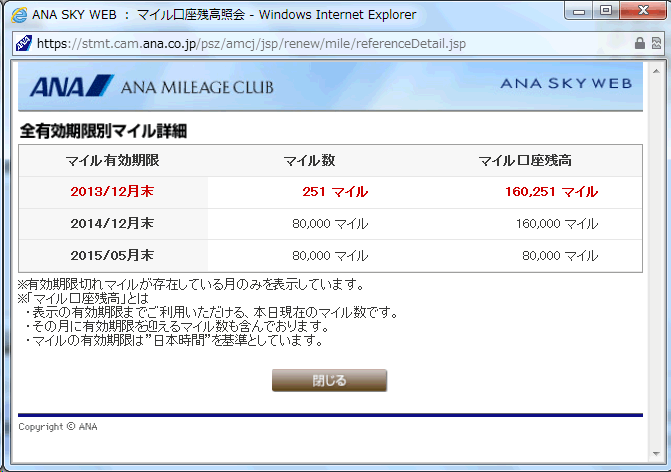Select the red 251 マイル value
This screenshot has height=472, width=671.
335,192
